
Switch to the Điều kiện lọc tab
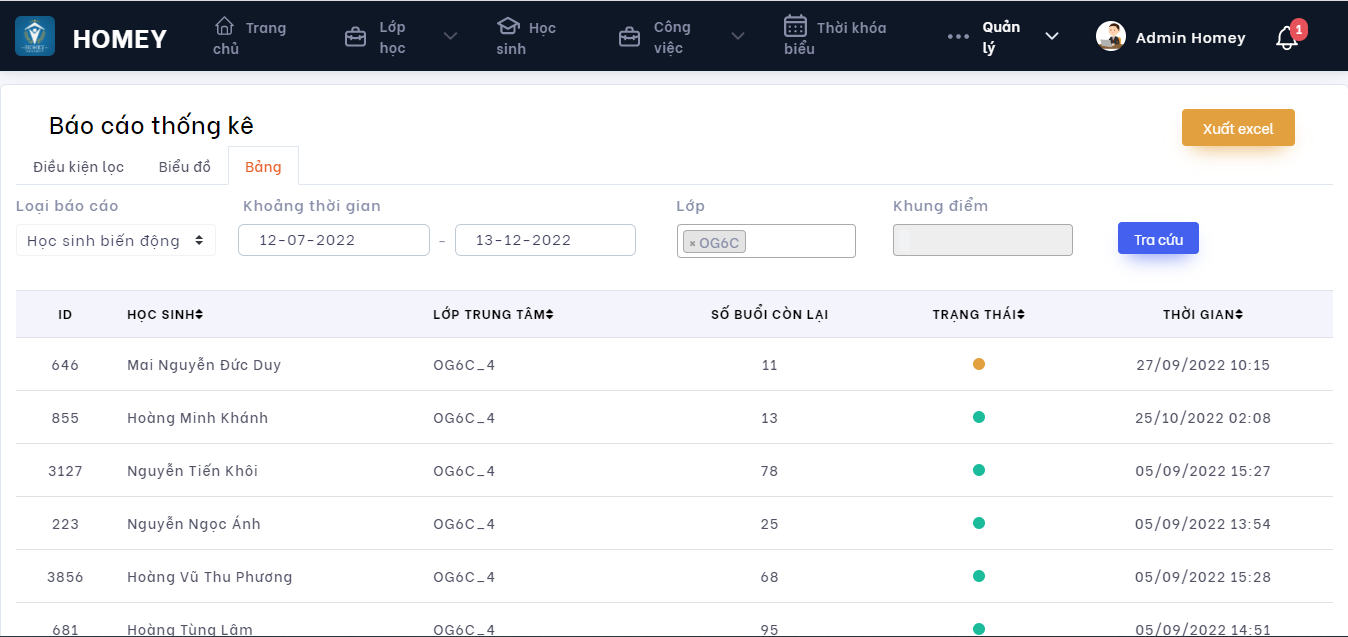78,167
